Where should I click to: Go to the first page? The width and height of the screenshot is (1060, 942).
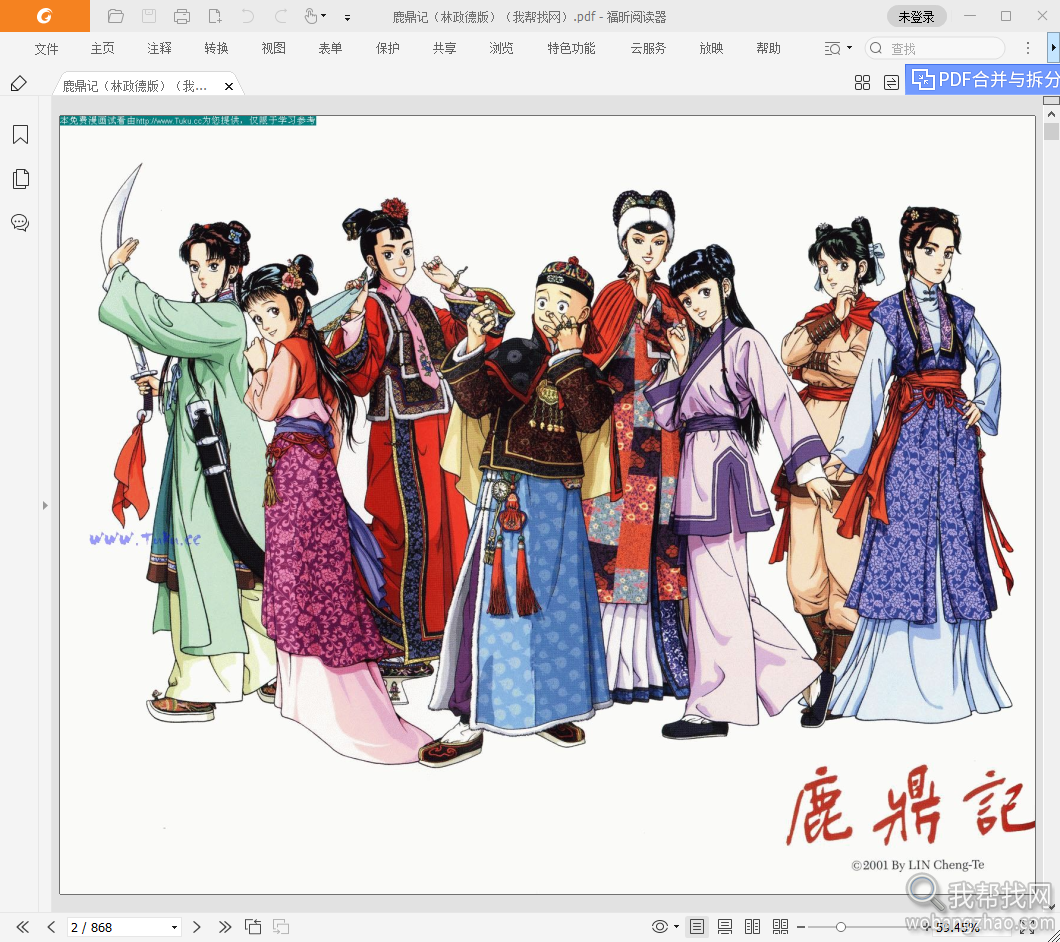pyautogui.click(x=22, y=926)
